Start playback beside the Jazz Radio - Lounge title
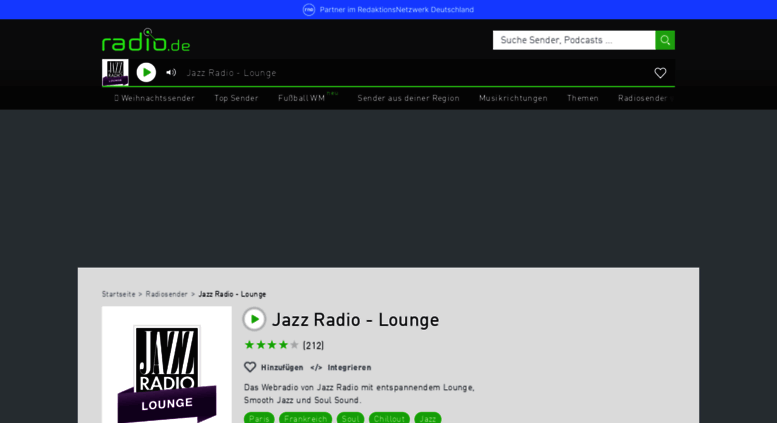Viewport: 777px width, 423px height. click(254, 319)
